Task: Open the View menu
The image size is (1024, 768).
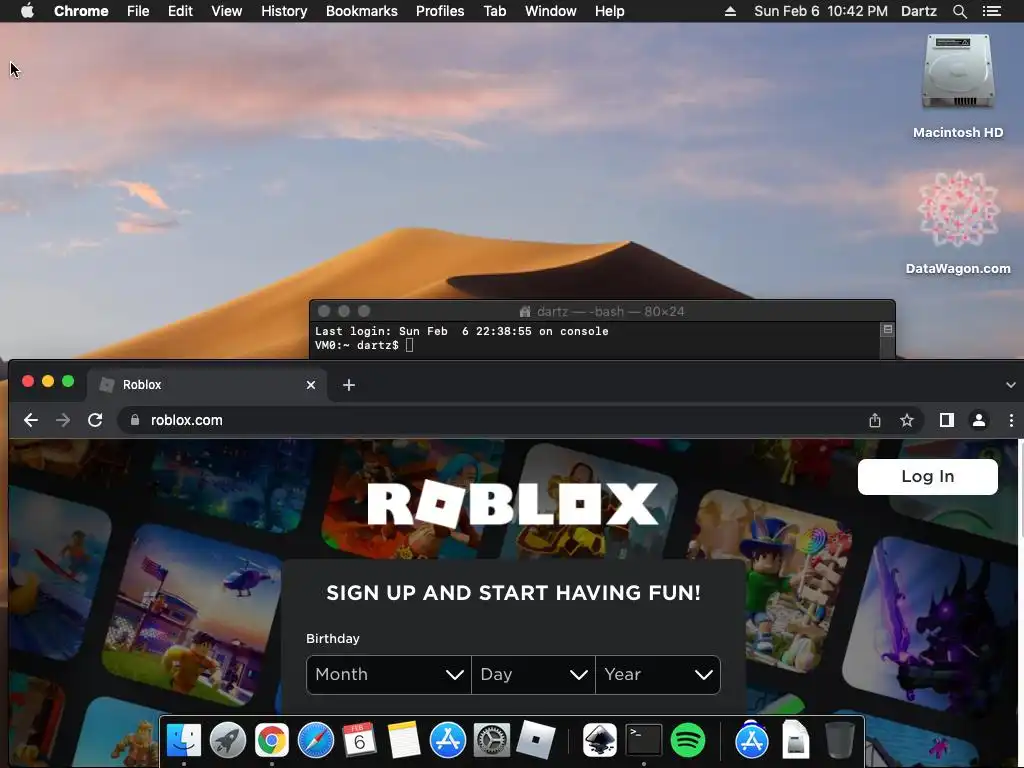Action: [x=227, y=11]
